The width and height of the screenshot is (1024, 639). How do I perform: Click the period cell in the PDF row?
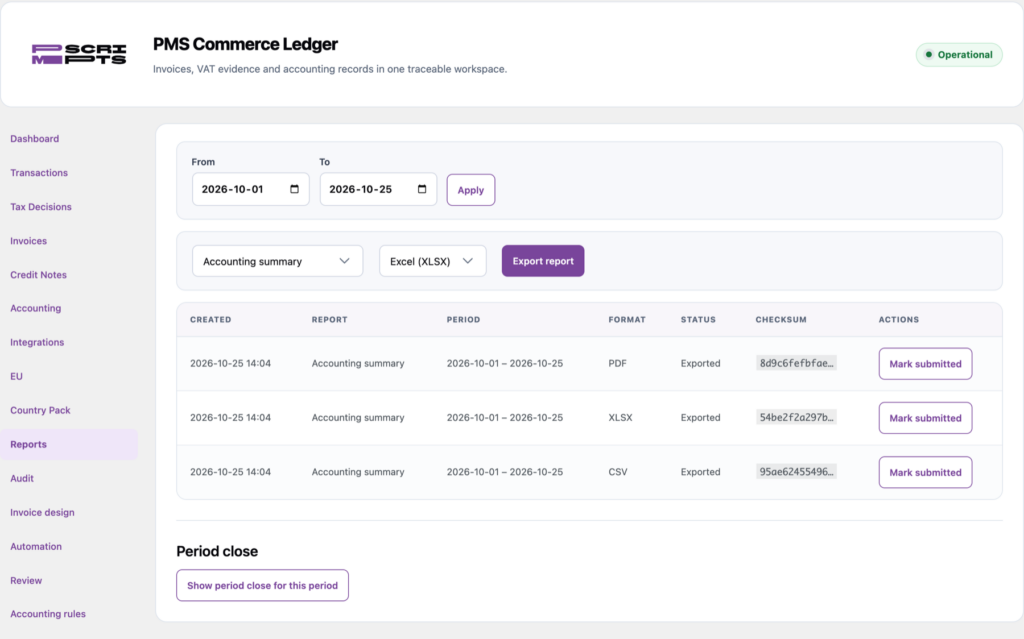pyautogui.click(x=505, y=363)
